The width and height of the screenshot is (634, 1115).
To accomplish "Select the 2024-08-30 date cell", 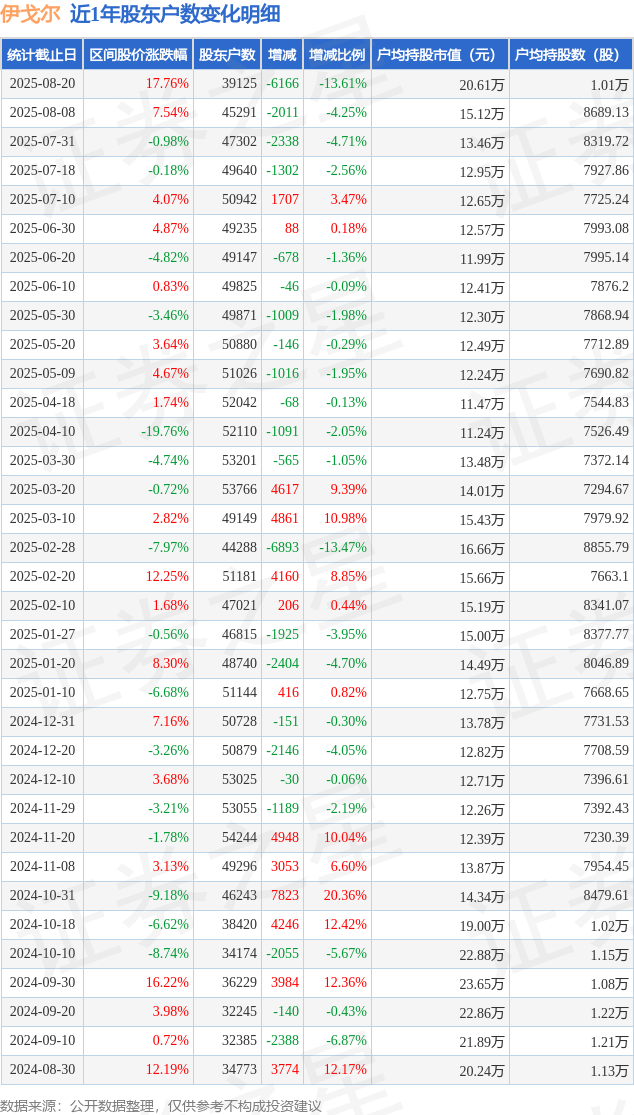I will (42, 1068).
